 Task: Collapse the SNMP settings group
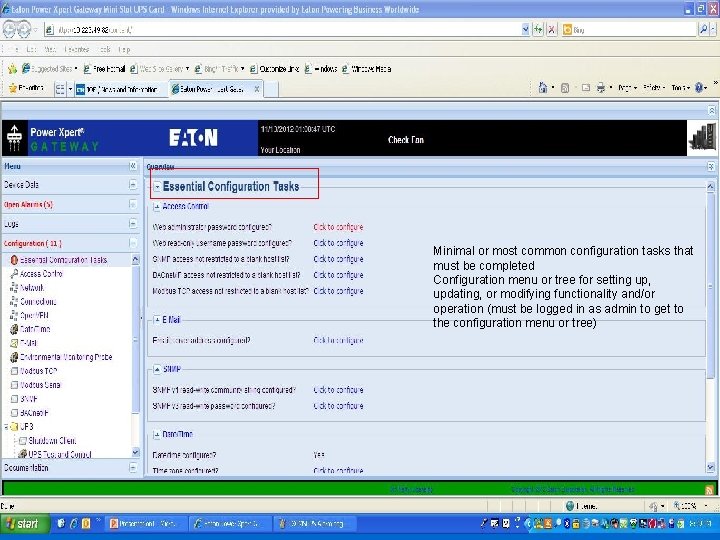(x=157, y=369)
